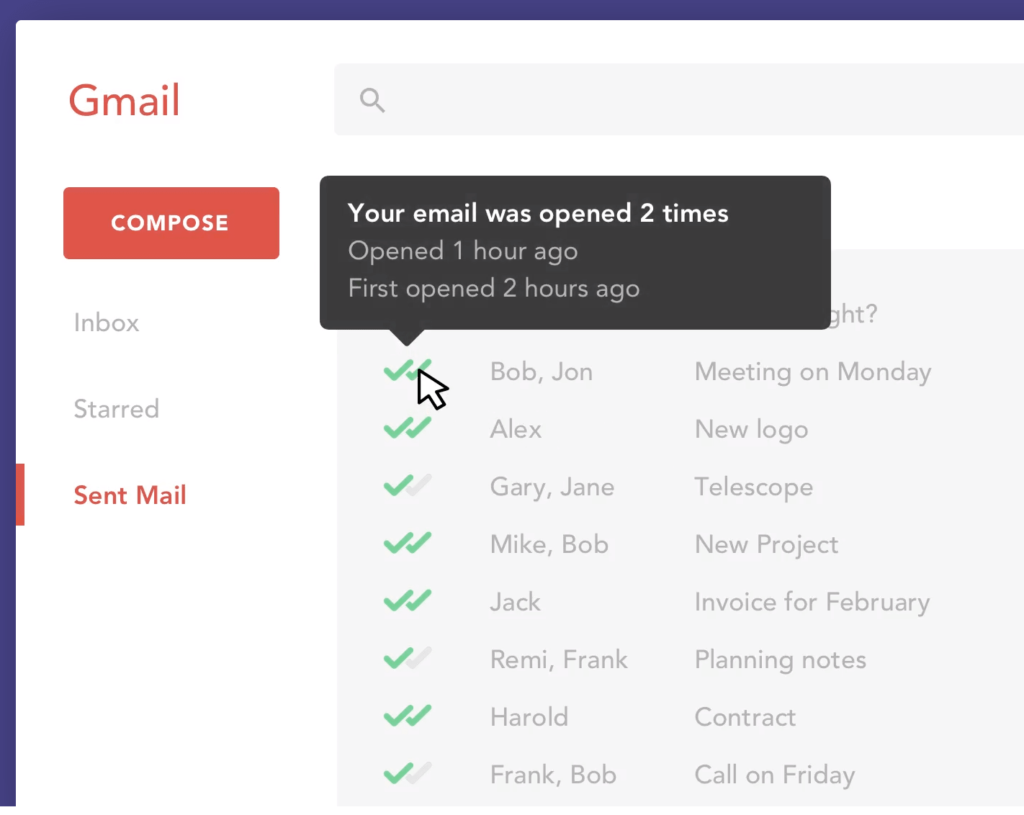Select the New logo email from Alex
Viewport: 1024px width, 815px height.
click(x=751, y=428)
